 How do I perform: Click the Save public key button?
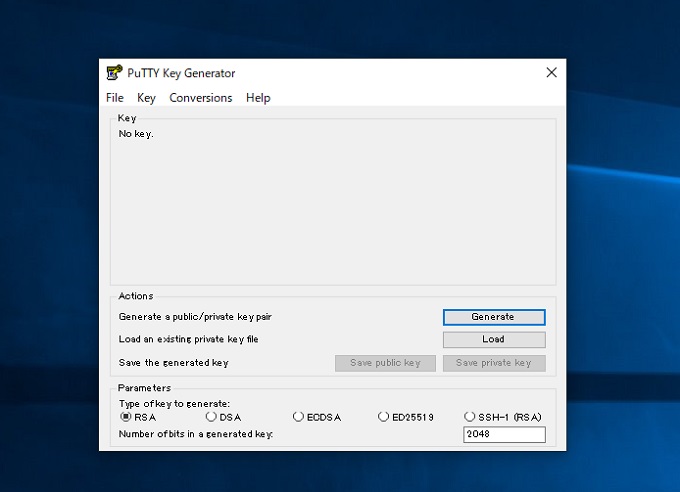[385, 363]
